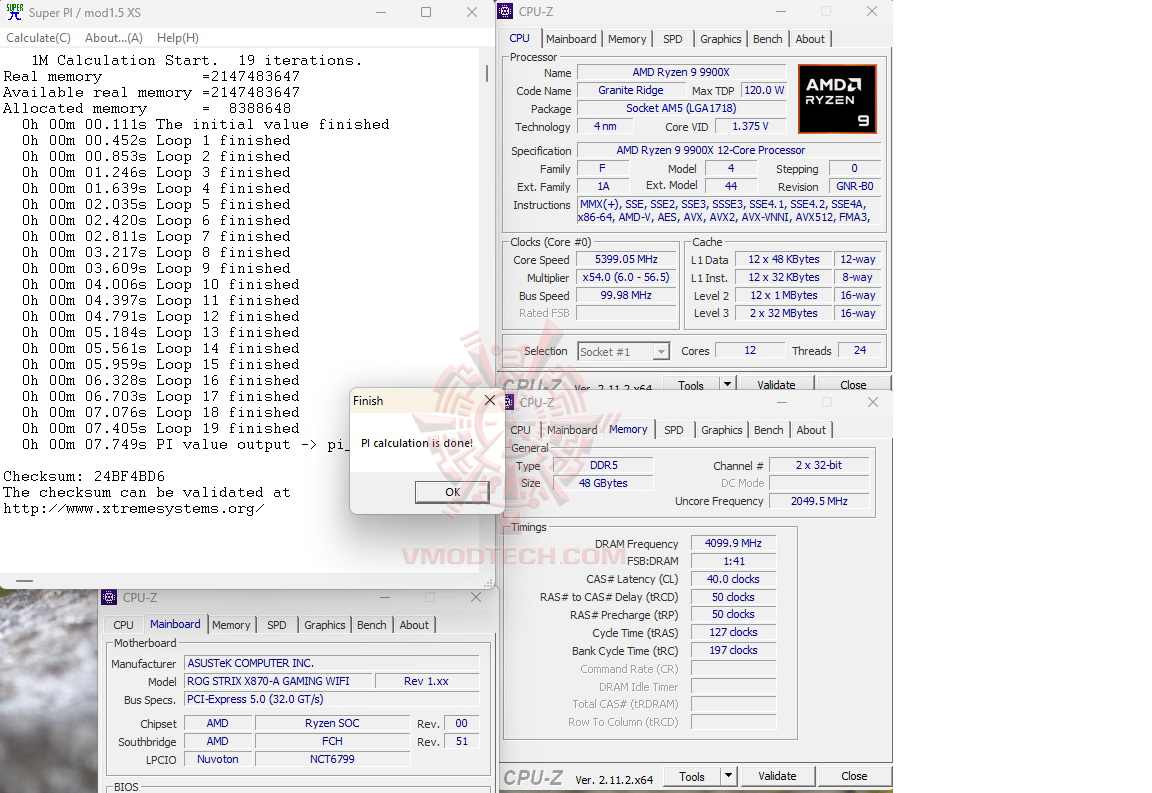Select SPD tab in the Memory CPU-Z window
Viewport: 1152px width, 793px height.
[673, 430]
